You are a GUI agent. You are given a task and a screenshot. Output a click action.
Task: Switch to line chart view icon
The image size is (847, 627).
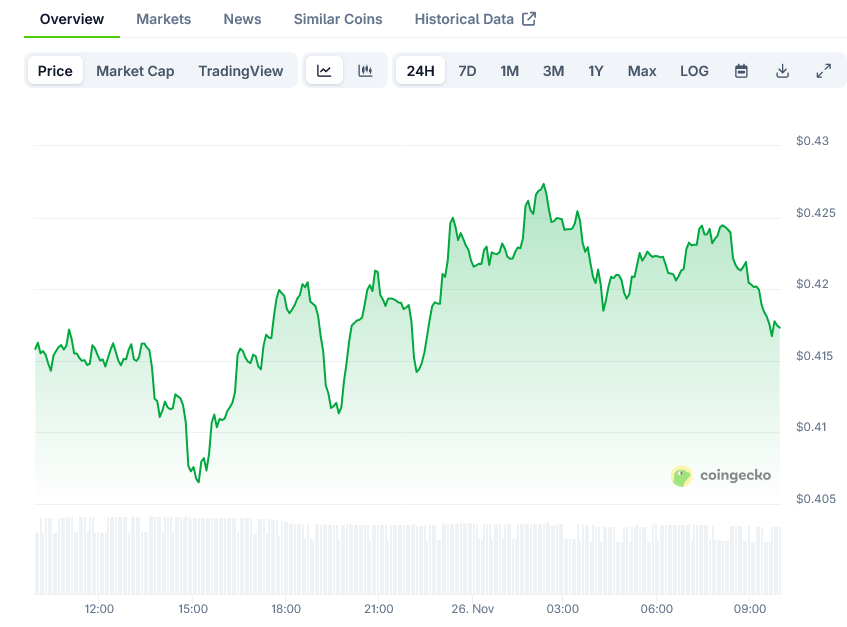point(324,71)
